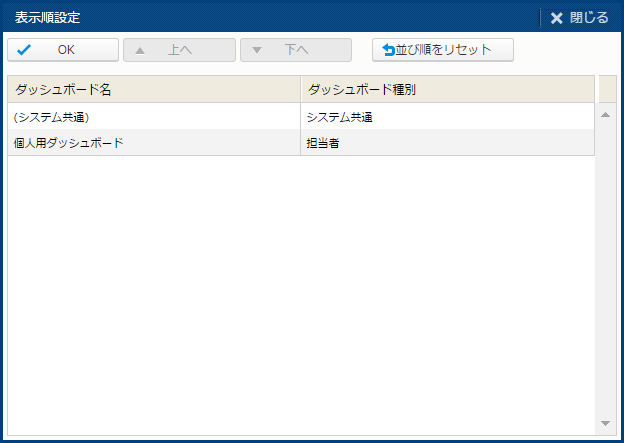Click the 表示順設定 dialog title
The width and height of the screenshot is (624, 443).
pos(48,18)
